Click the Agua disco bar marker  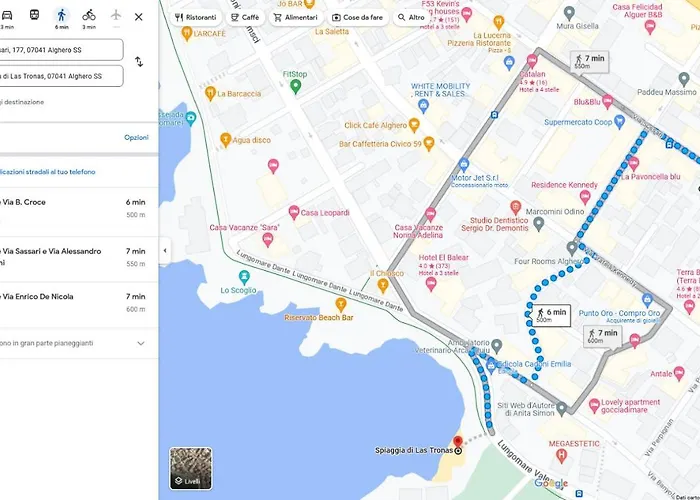click(x=225, y=140)
